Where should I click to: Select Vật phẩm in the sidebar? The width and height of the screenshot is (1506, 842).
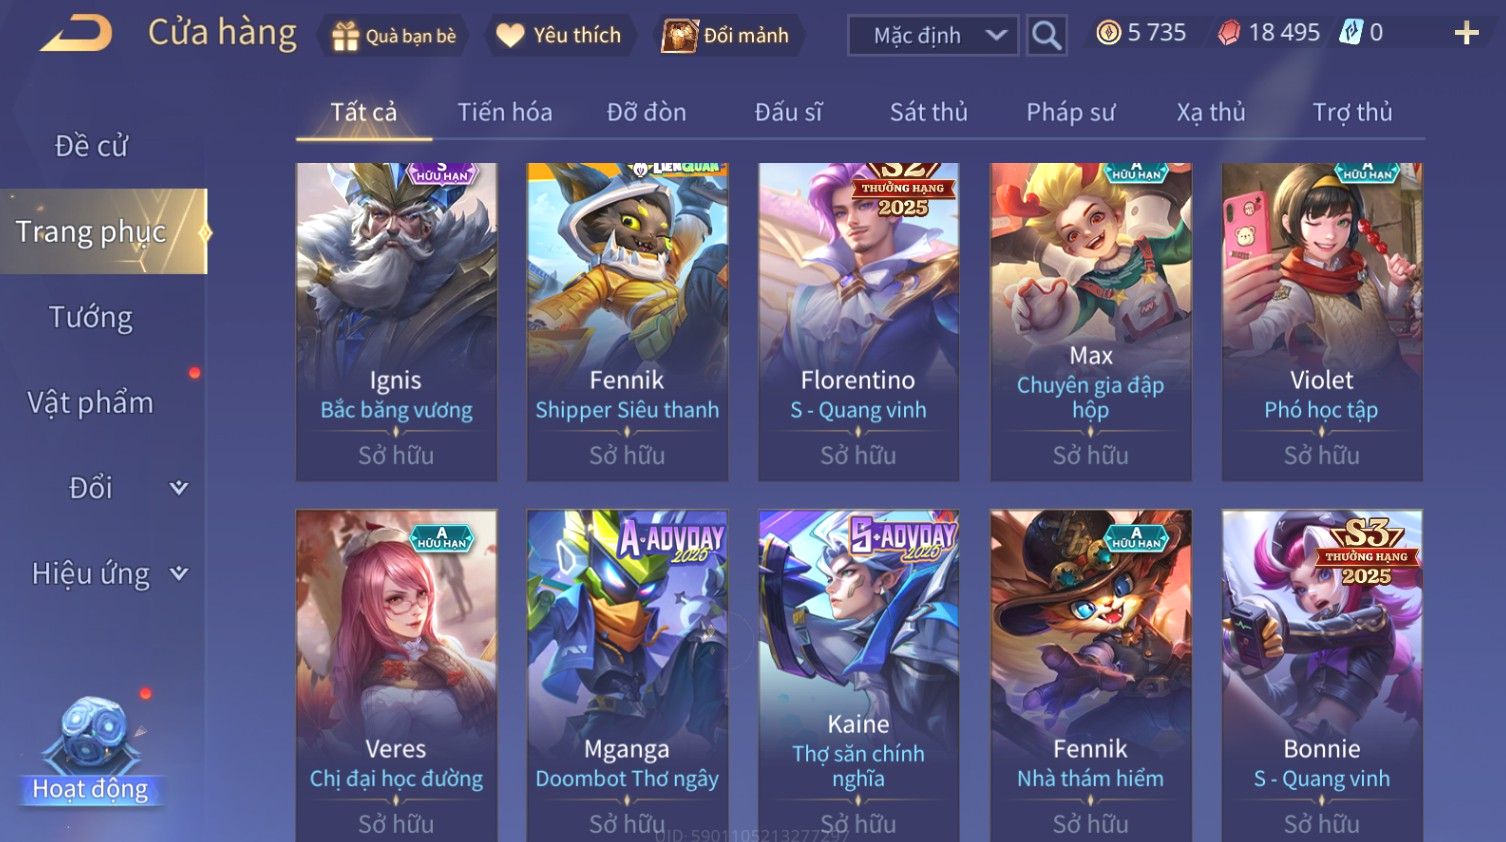[91, 403]
